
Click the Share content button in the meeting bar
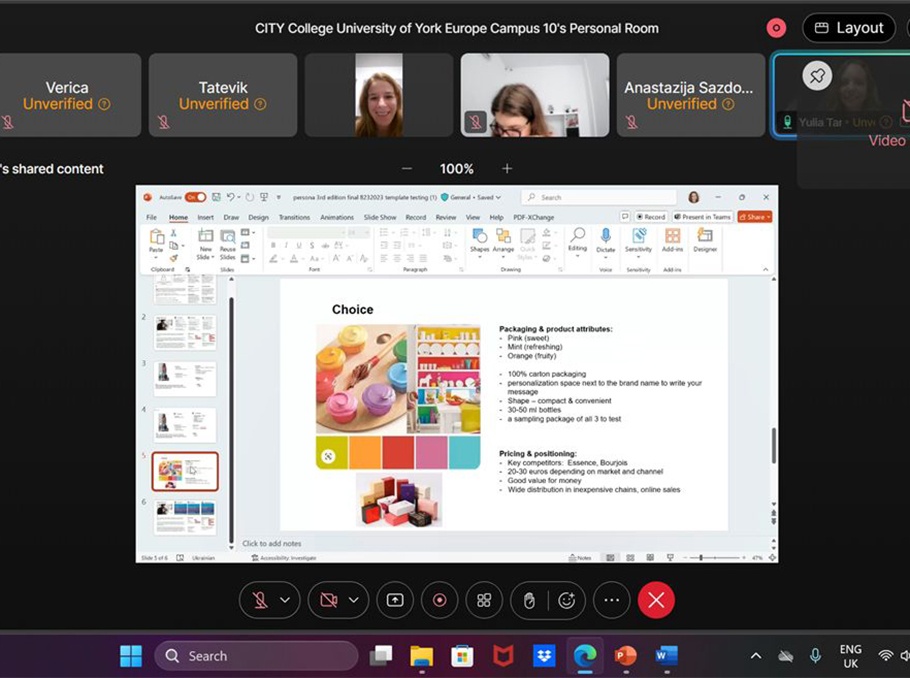pos(395,600)
